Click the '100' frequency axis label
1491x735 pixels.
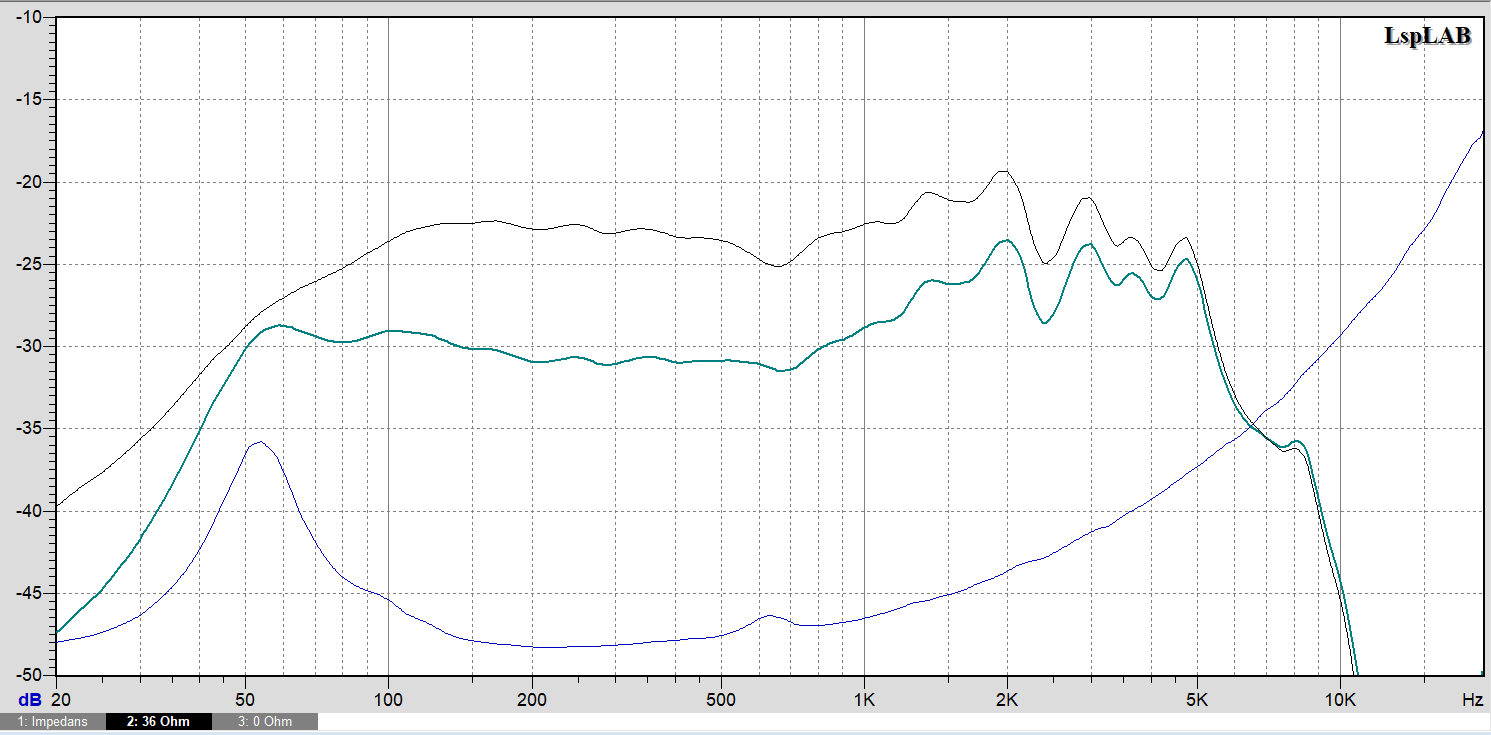(388, 698)
